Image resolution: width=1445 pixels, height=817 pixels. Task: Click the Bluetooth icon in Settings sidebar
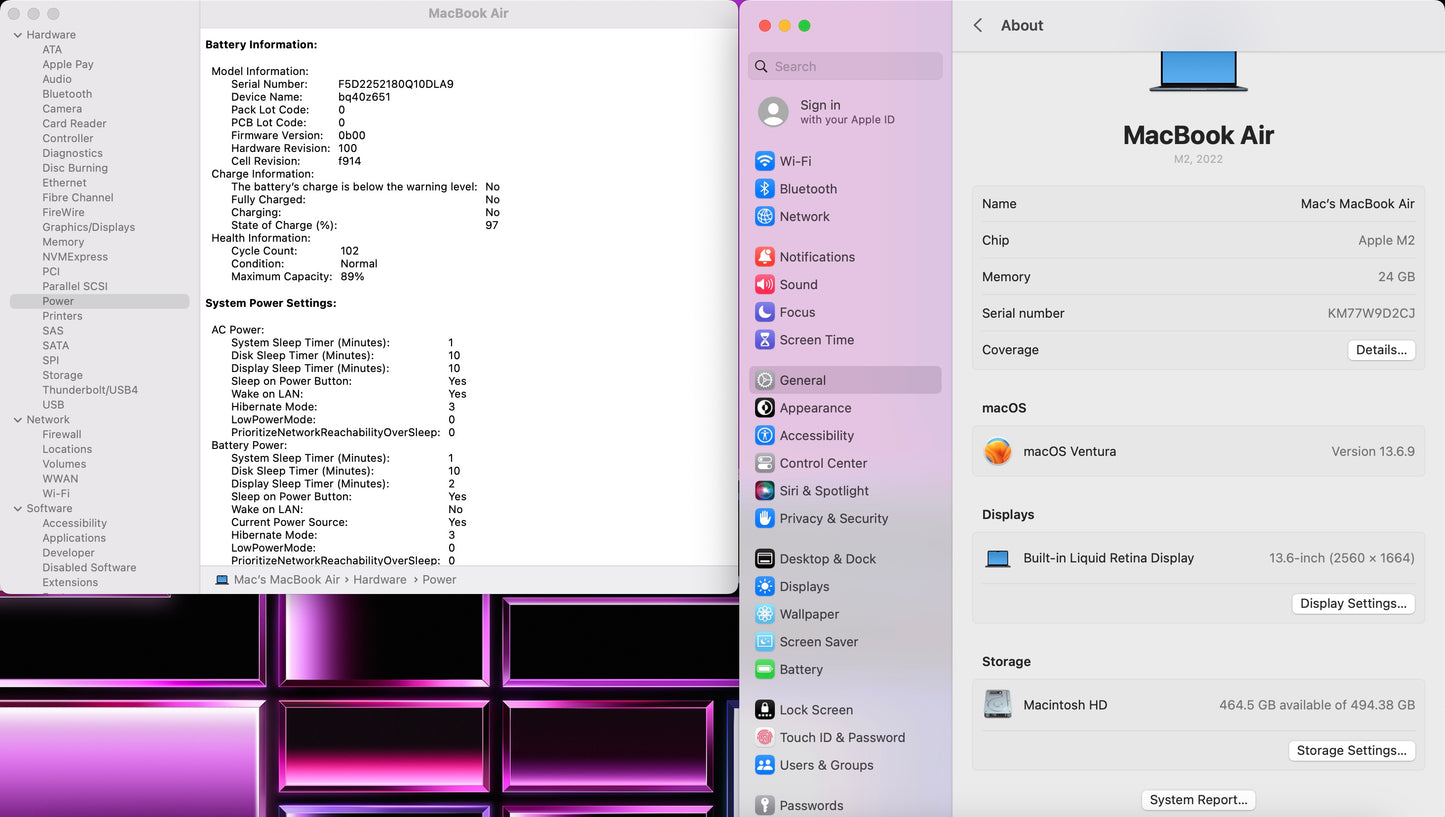[765, 189]
